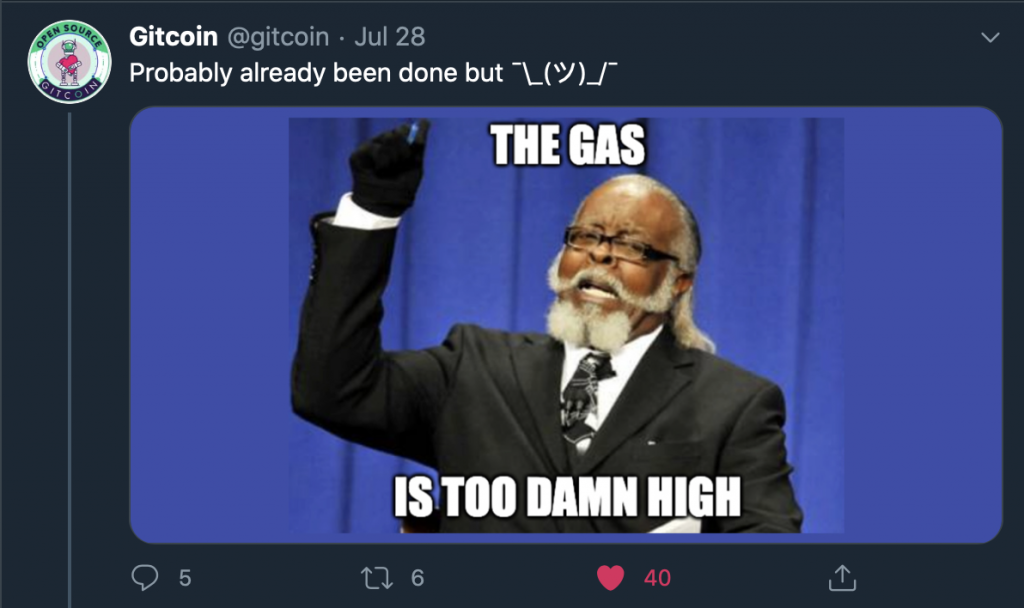Open the share tweet icon
The height and width of the screenshot is (608, 1024).
tap(842, 577)
